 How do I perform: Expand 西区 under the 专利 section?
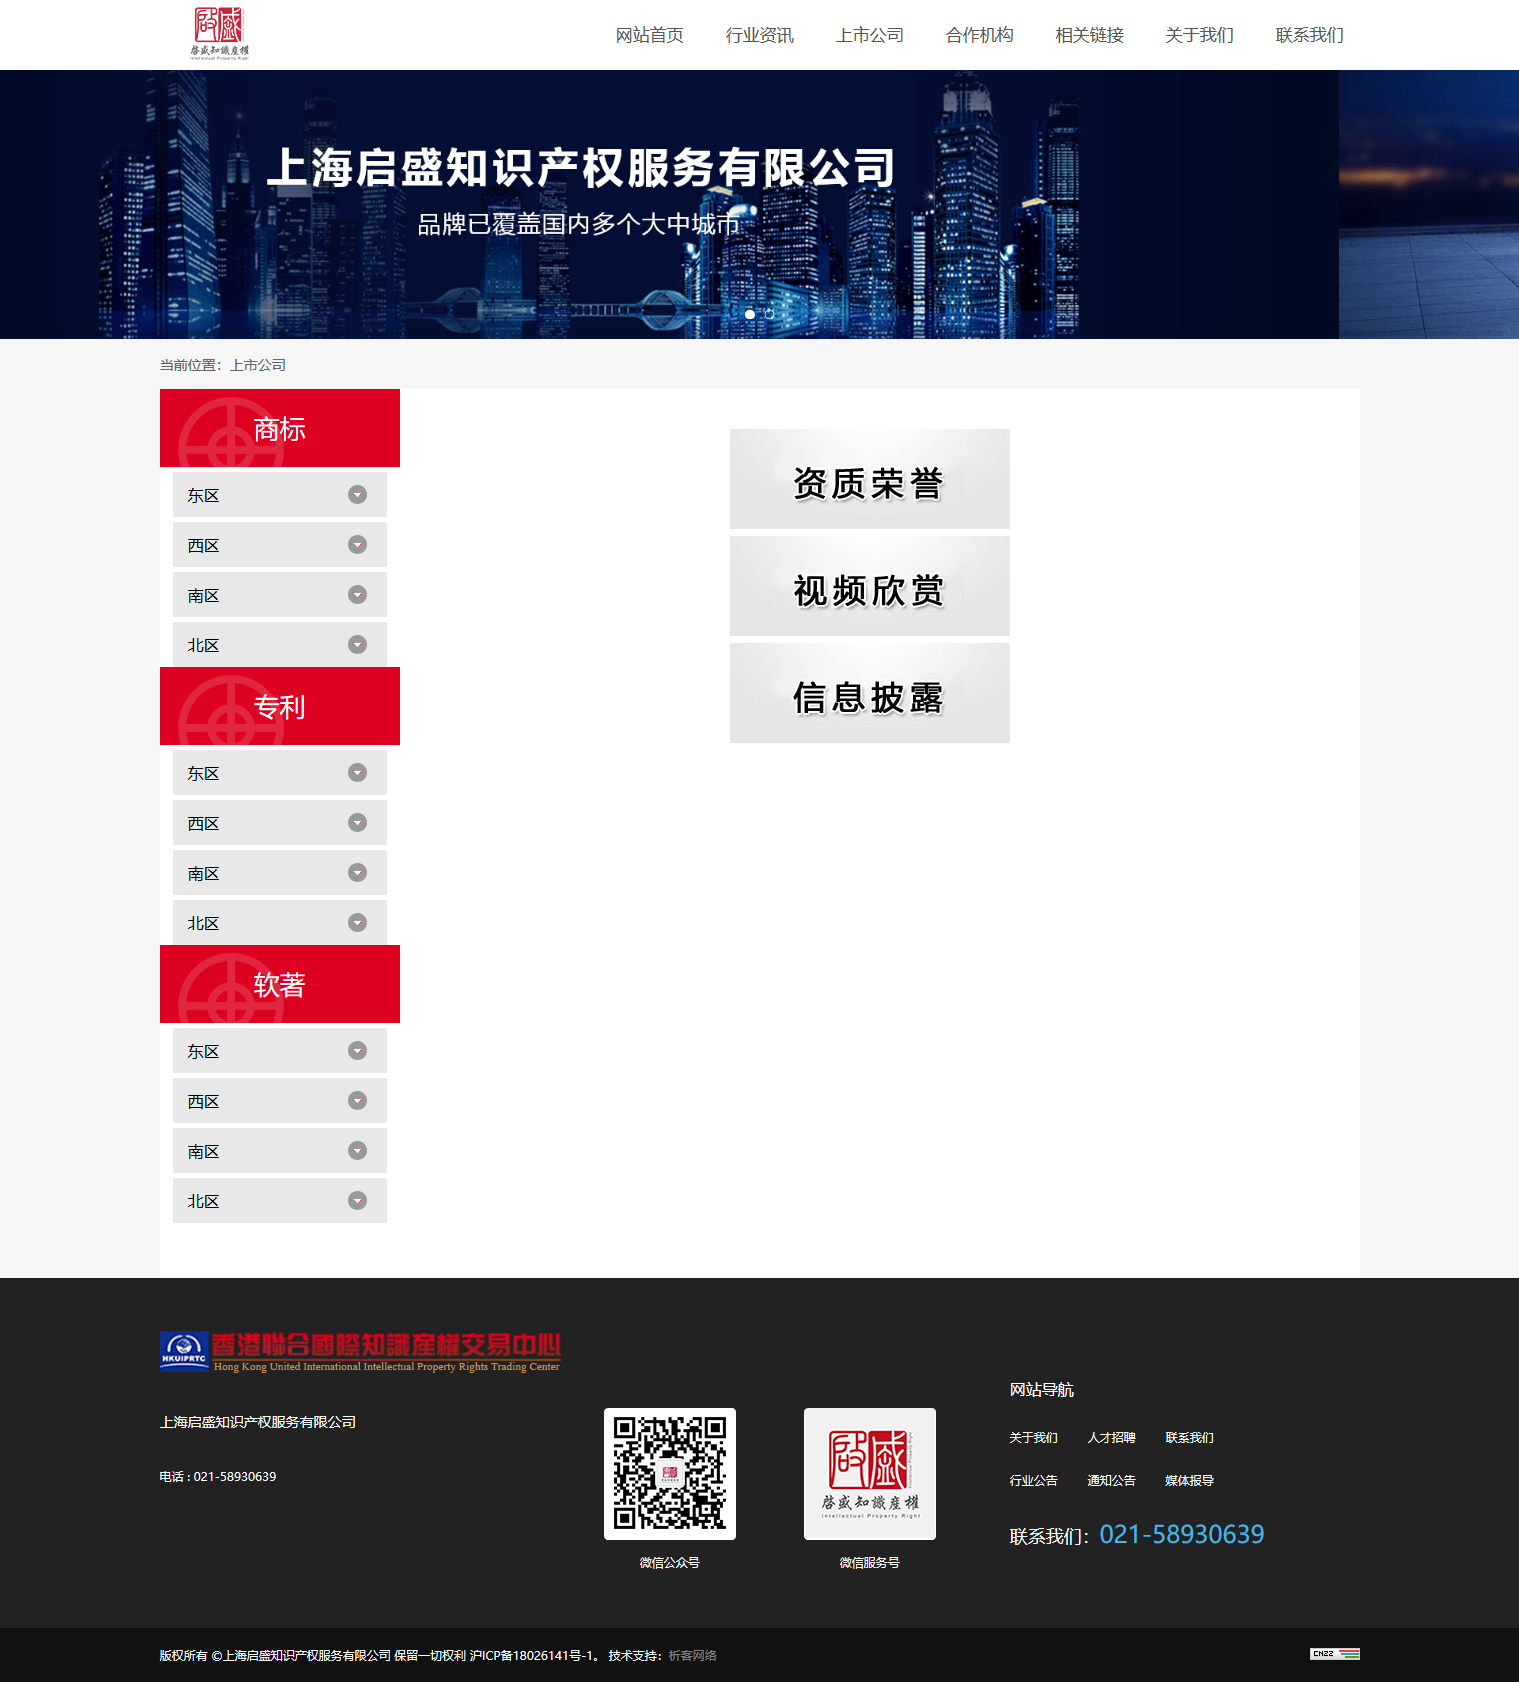tap(279, 823)
